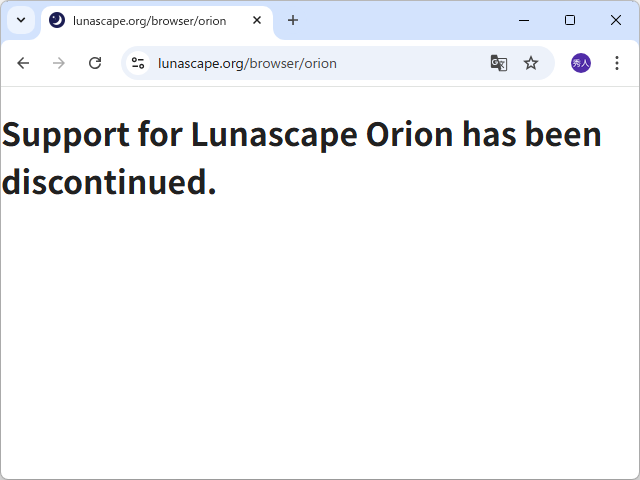Minimize the browser window
The width and height of the screenshot is (640, 480).
click(524, 20)
